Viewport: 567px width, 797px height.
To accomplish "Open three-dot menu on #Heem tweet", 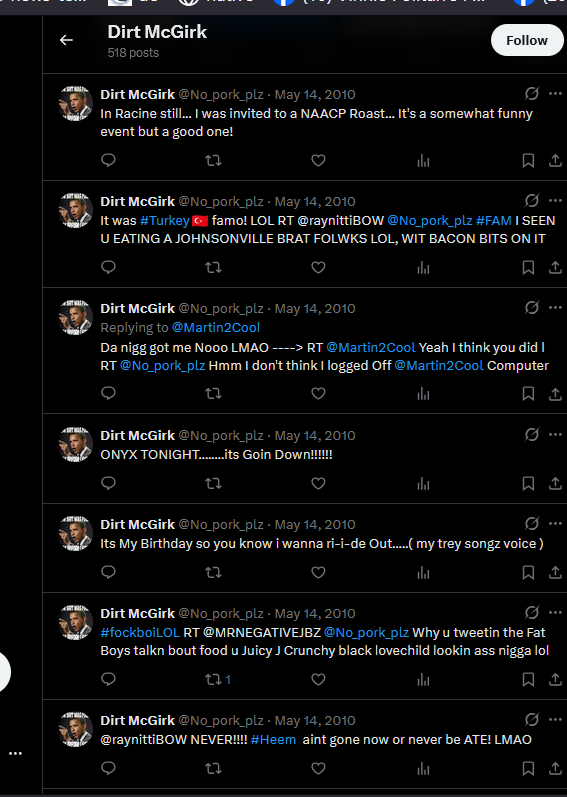I will pyautogui.click(x=555, y=720).
